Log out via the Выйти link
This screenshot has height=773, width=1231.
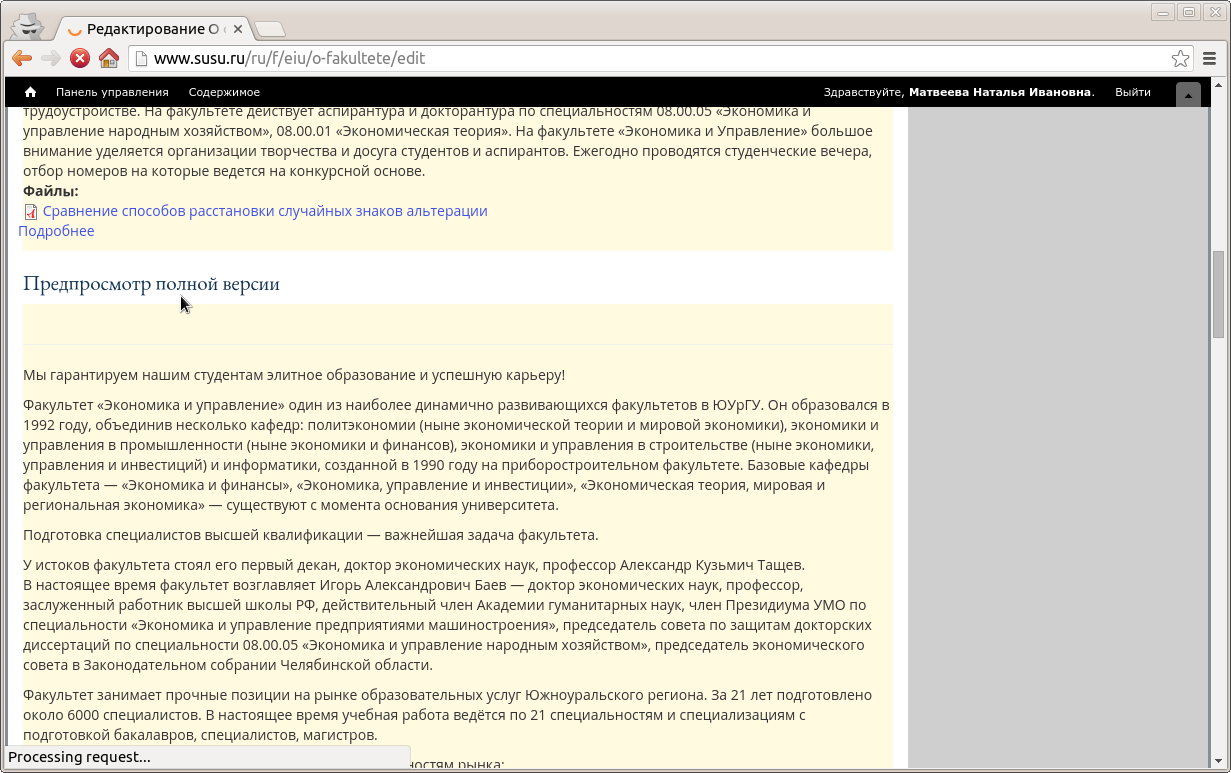[1132, 92]
